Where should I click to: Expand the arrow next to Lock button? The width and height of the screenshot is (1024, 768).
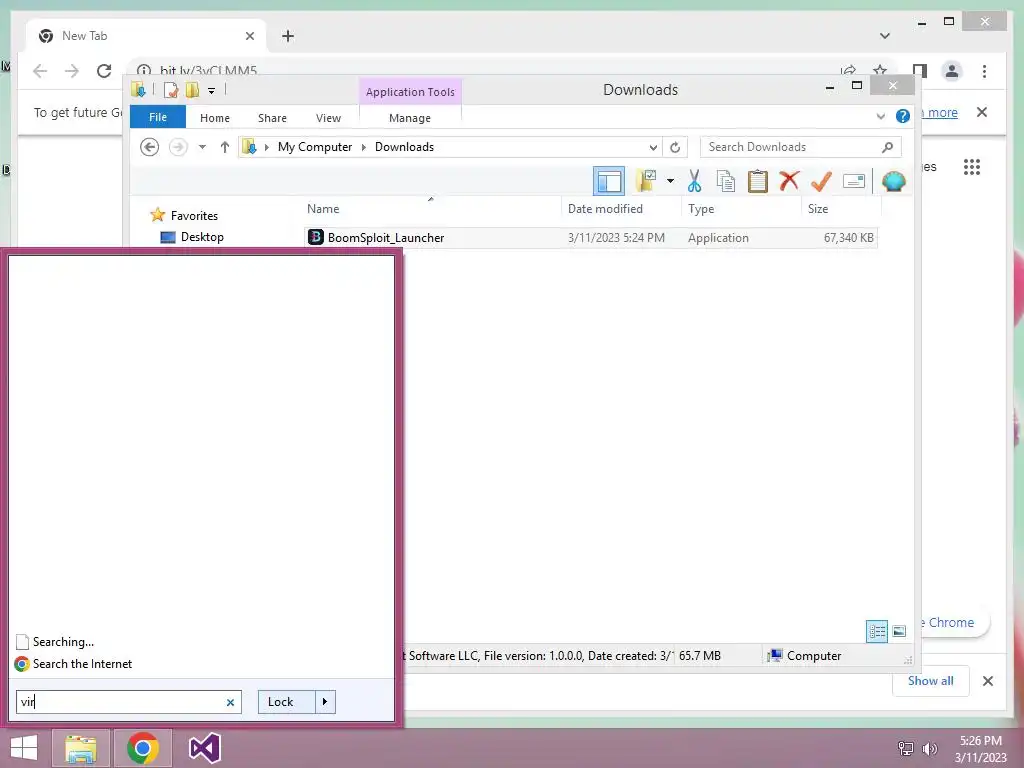point(325,702)
